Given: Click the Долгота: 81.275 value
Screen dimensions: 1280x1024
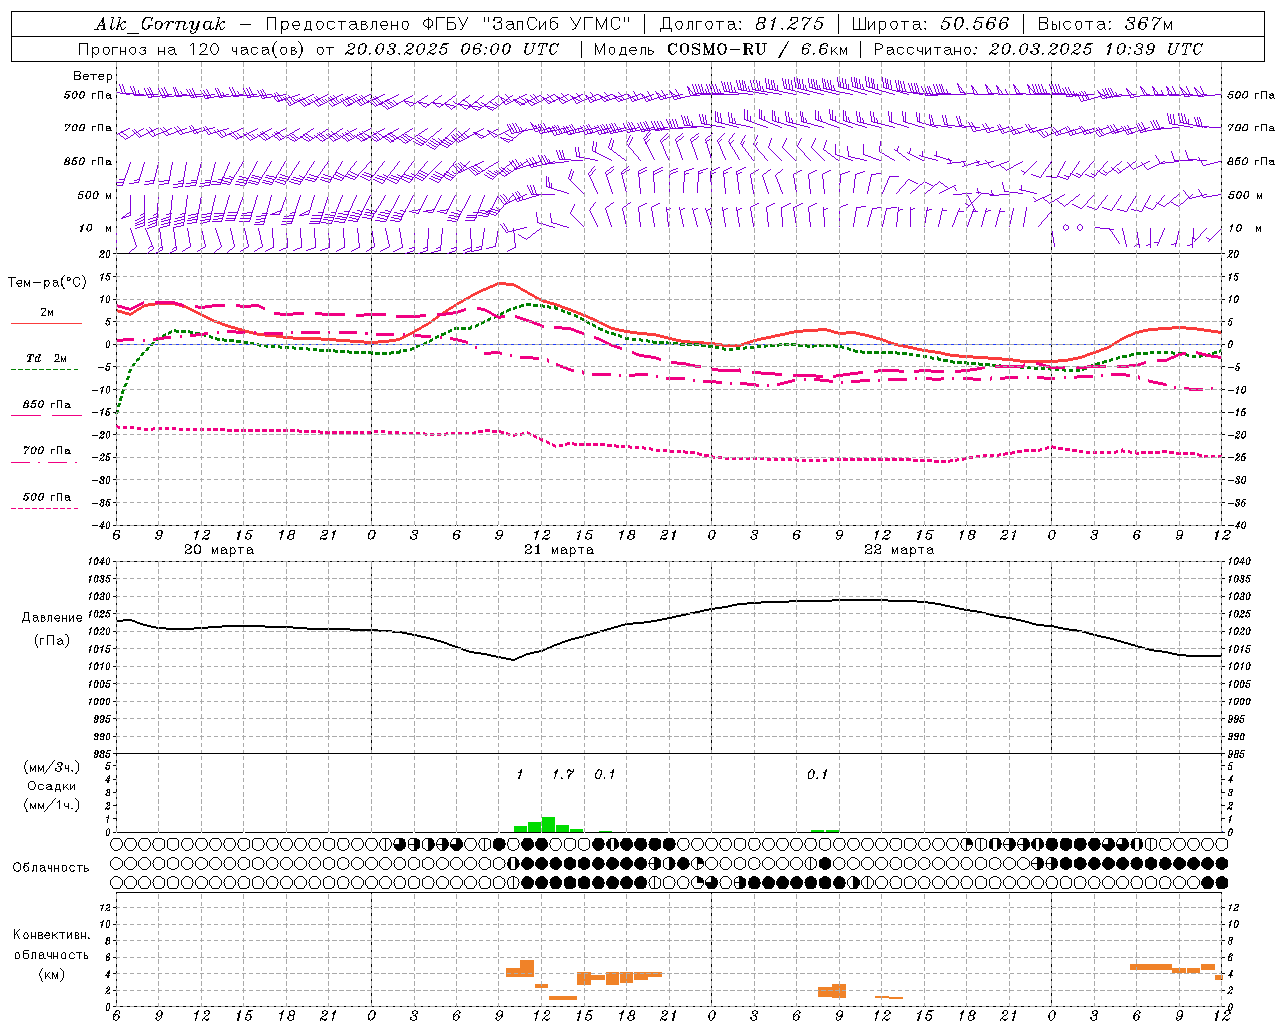Looking at the screenshot, I should pos(742,24).
